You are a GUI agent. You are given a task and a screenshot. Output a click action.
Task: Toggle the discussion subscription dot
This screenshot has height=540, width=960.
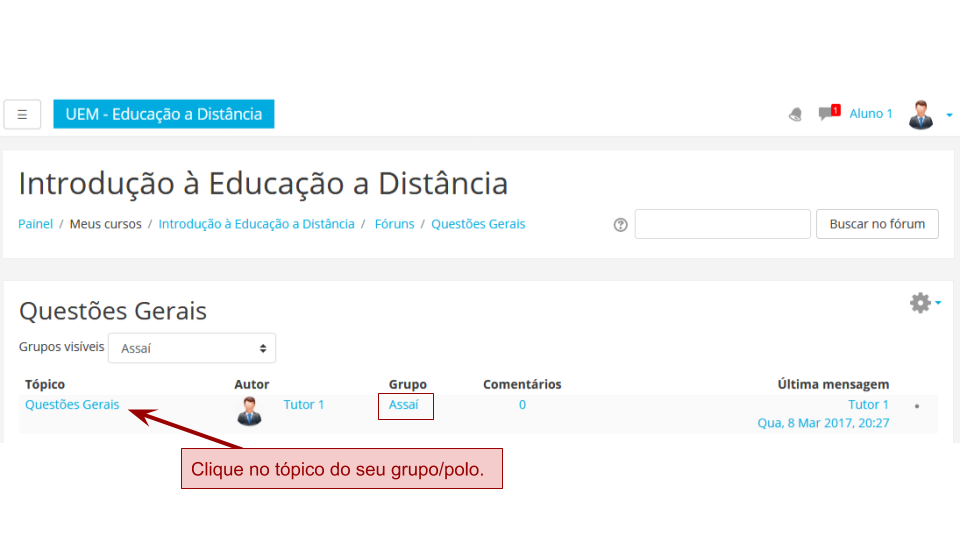[x=916, y=406]
